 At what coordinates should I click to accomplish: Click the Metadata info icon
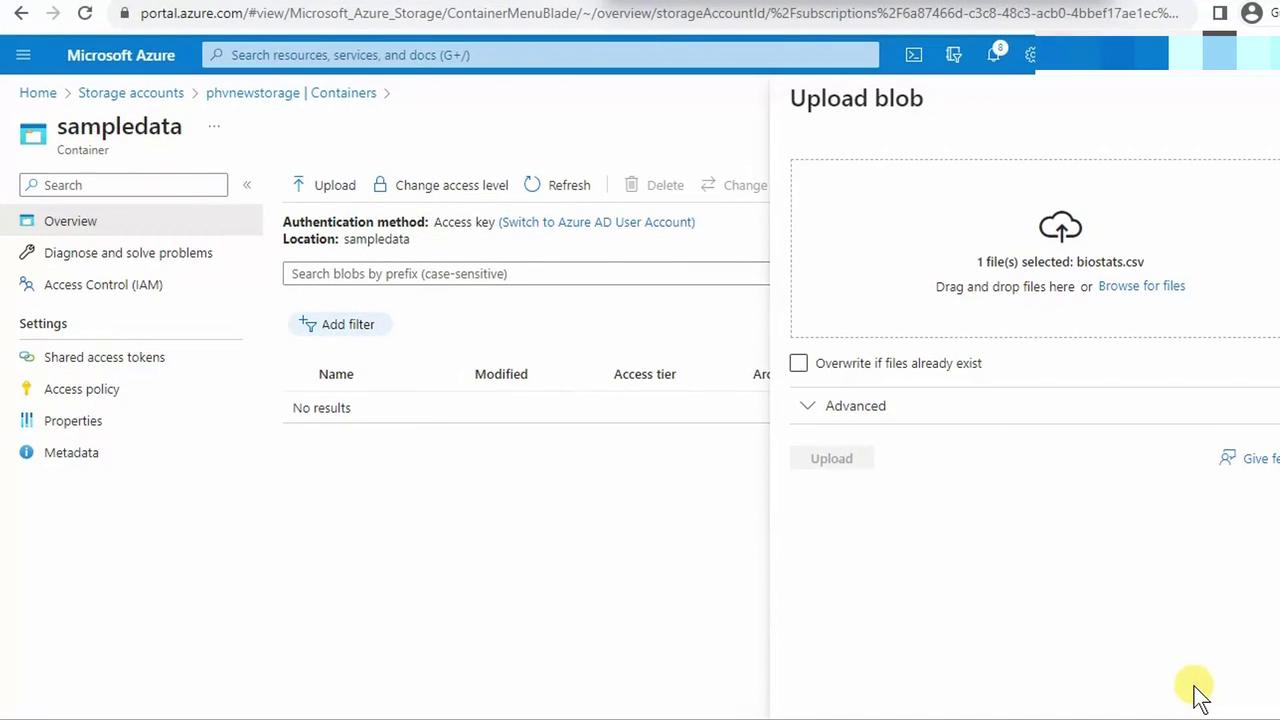tap(27, 453)
